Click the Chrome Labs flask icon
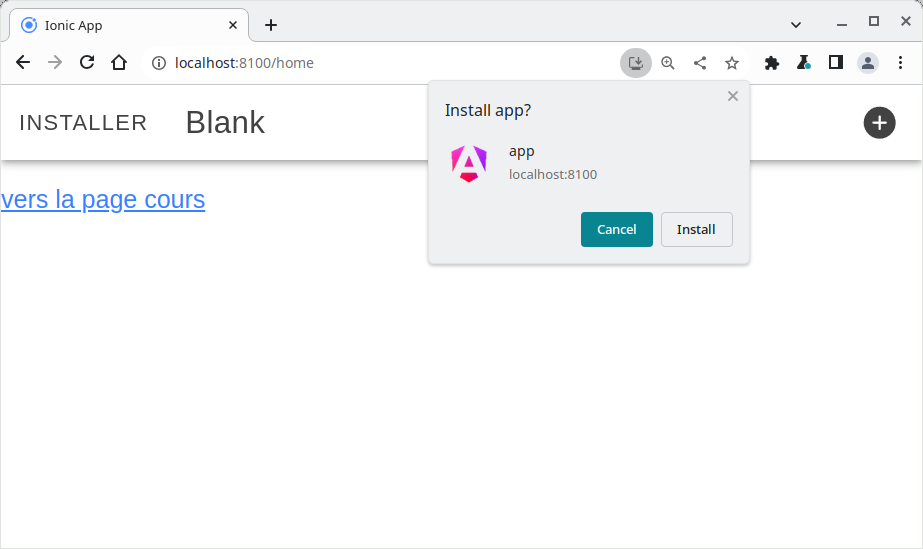Viewport: 923px width, 549px height. coord(804,63)
